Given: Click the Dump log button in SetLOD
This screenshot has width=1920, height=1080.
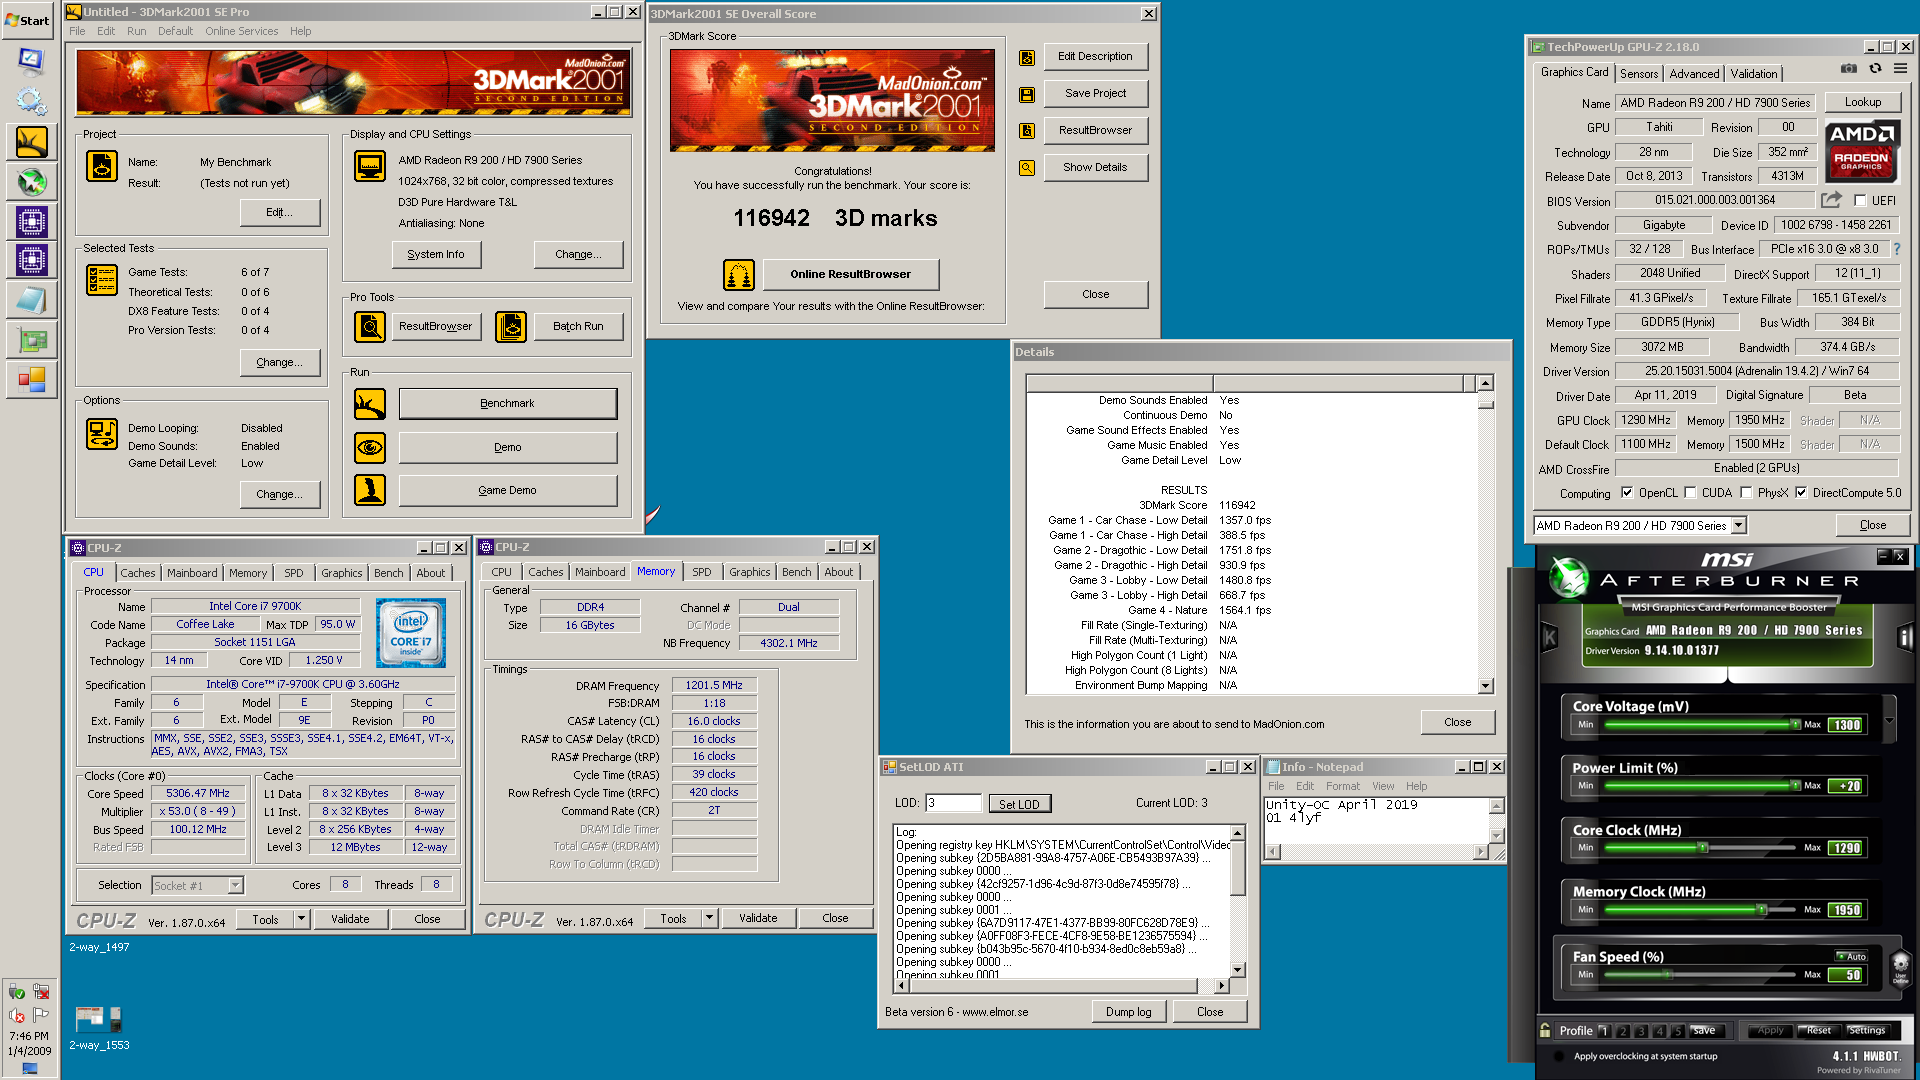Looking at the screenshot, I should 1128,1012.
